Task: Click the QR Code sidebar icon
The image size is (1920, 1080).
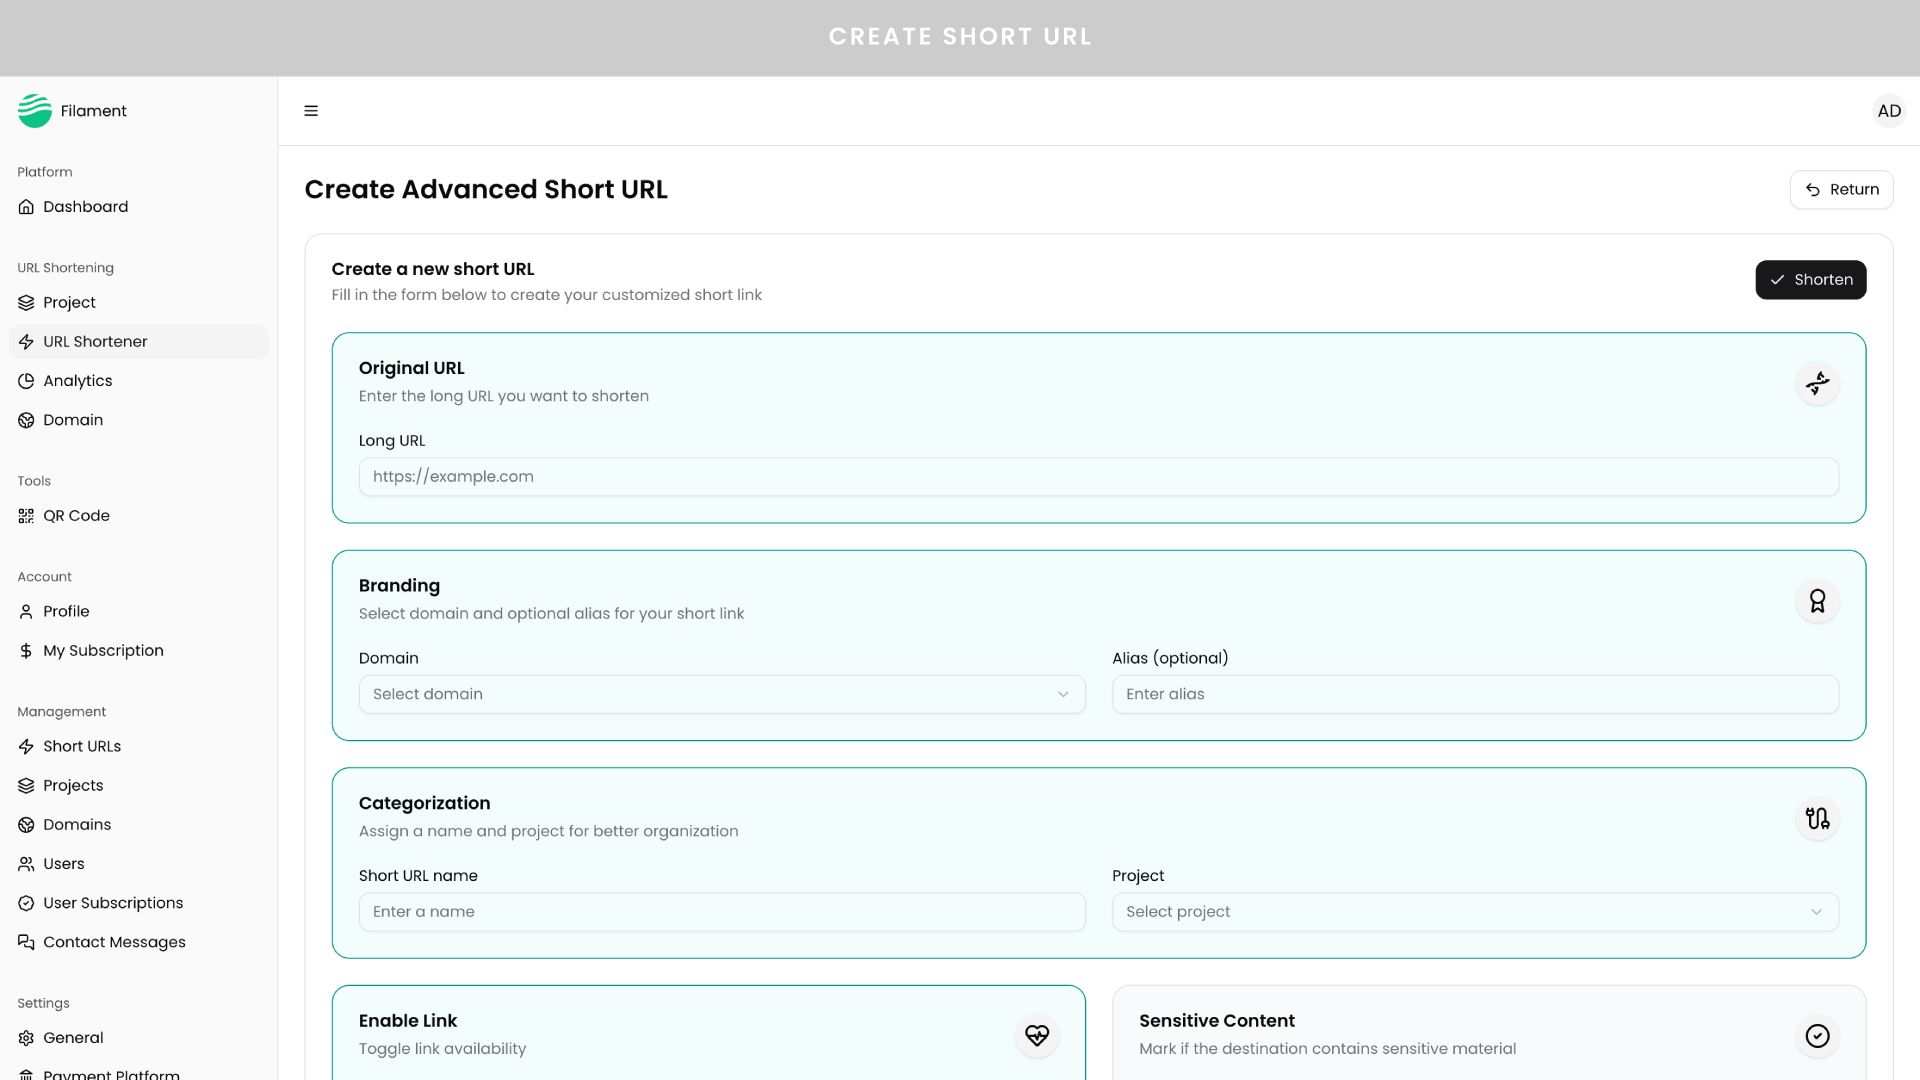Action: tap(26, 516)
